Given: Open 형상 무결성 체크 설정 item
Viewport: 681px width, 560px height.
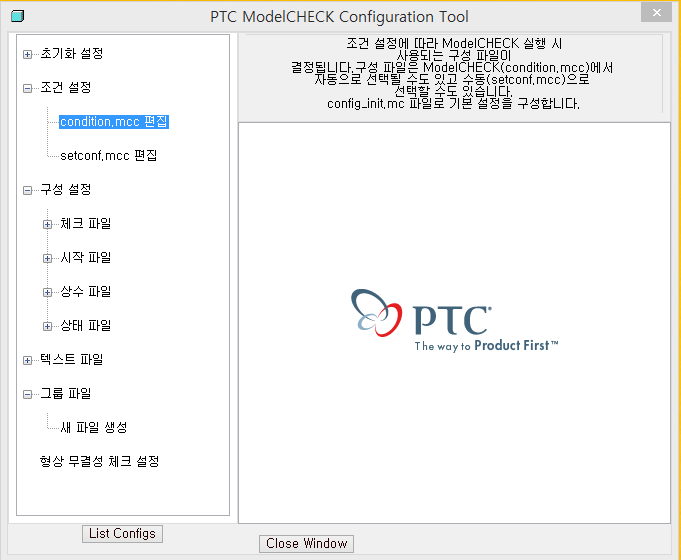Looking at the screenshot, I should [99, 461].
